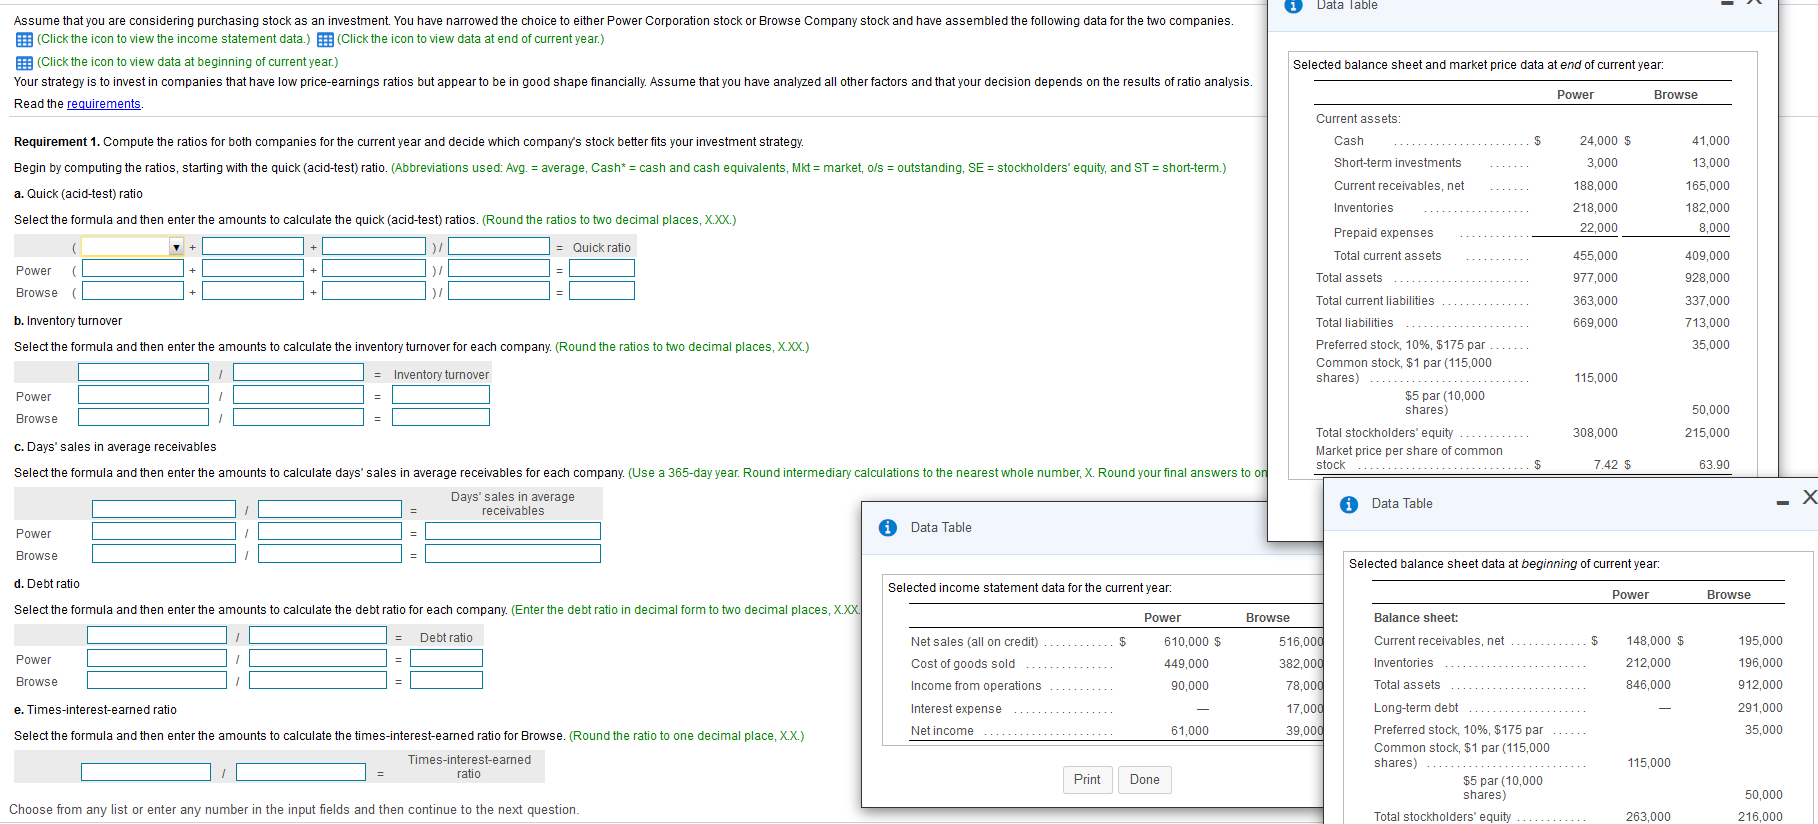Click Power beginning total assets 846,000

click(x=1648, y=685)
